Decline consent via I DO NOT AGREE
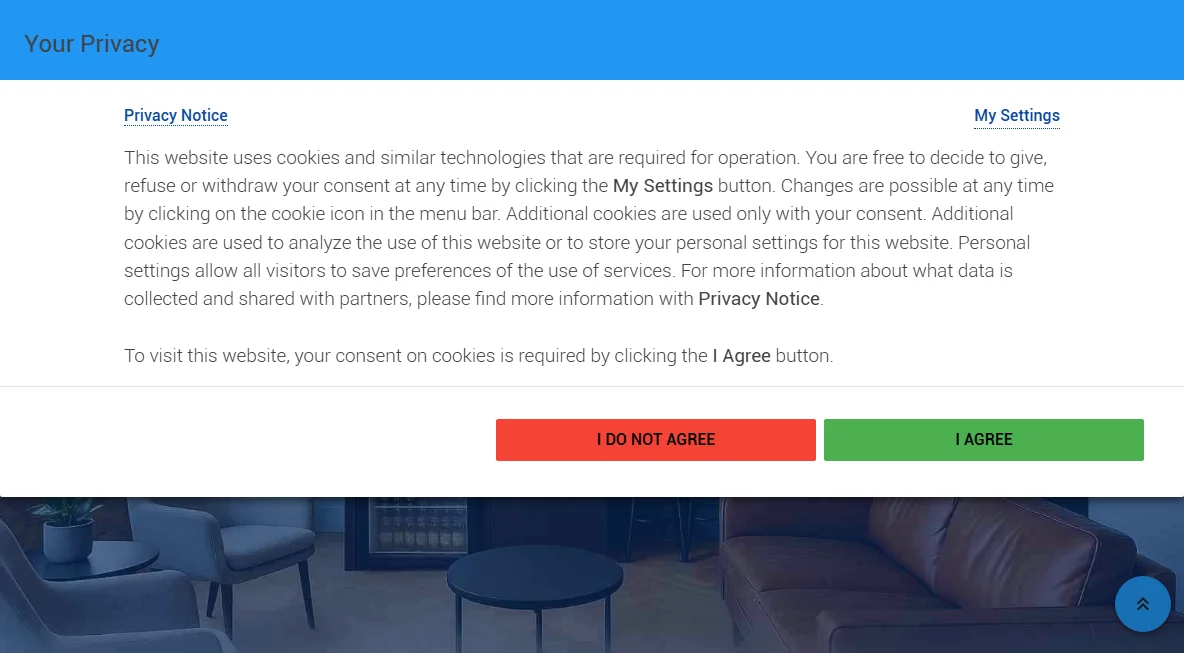The width and height of the screenshot is (1184, 653). 655,439
